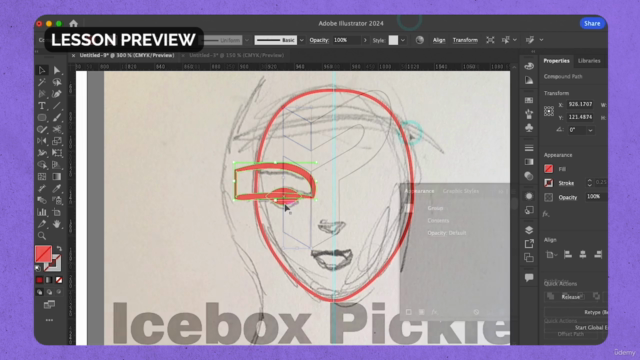The width and height of the screenshot is (640, 360).
Task: Click the Offset Path button
Action: click(571, 334)
